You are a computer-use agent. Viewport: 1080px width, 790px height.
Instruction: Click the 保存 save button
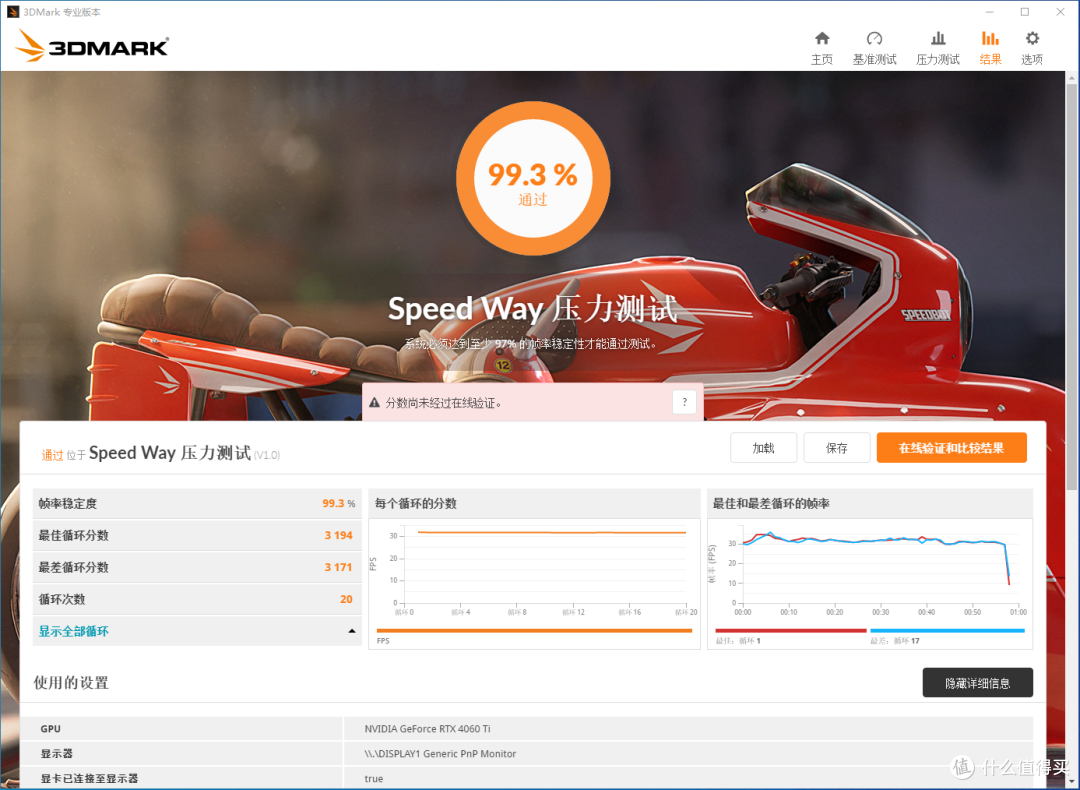click(x=837, y=448)
